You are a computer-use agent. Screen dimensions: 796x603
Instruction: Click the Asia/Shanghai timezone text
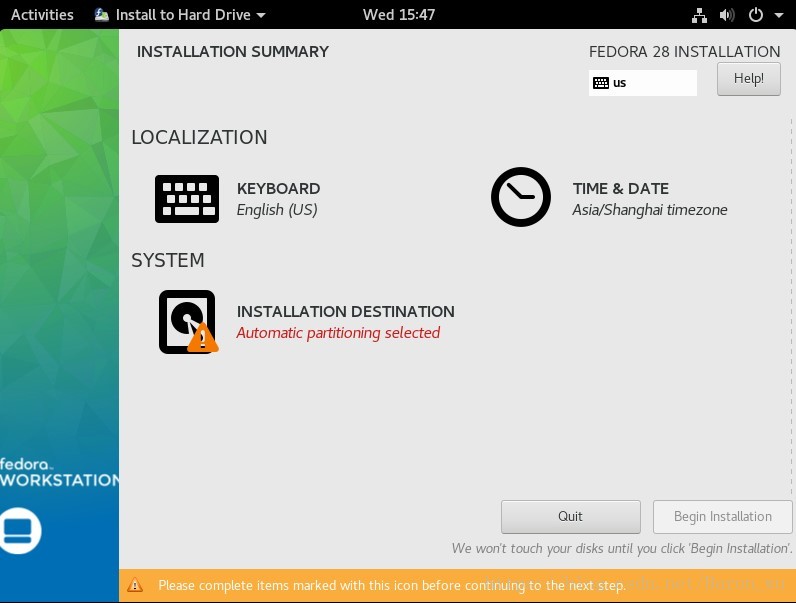click(650, 210)
